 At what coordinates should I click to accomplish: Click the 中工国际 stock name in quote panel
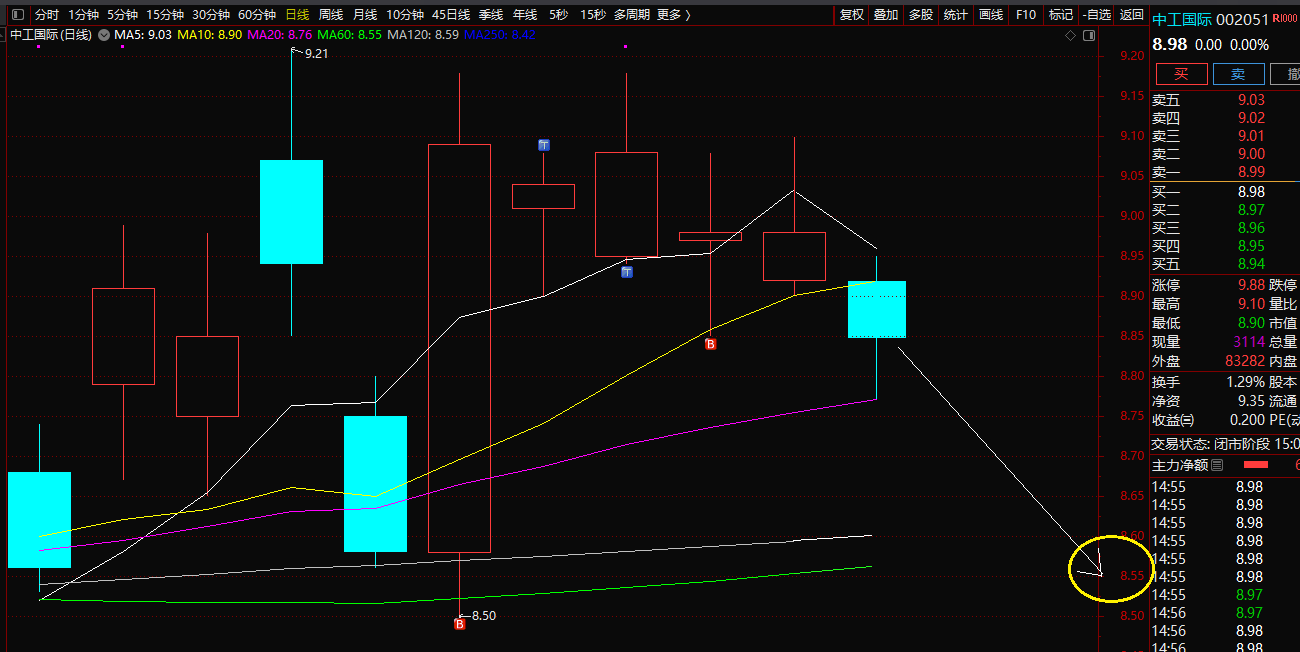coord(1183,20)
